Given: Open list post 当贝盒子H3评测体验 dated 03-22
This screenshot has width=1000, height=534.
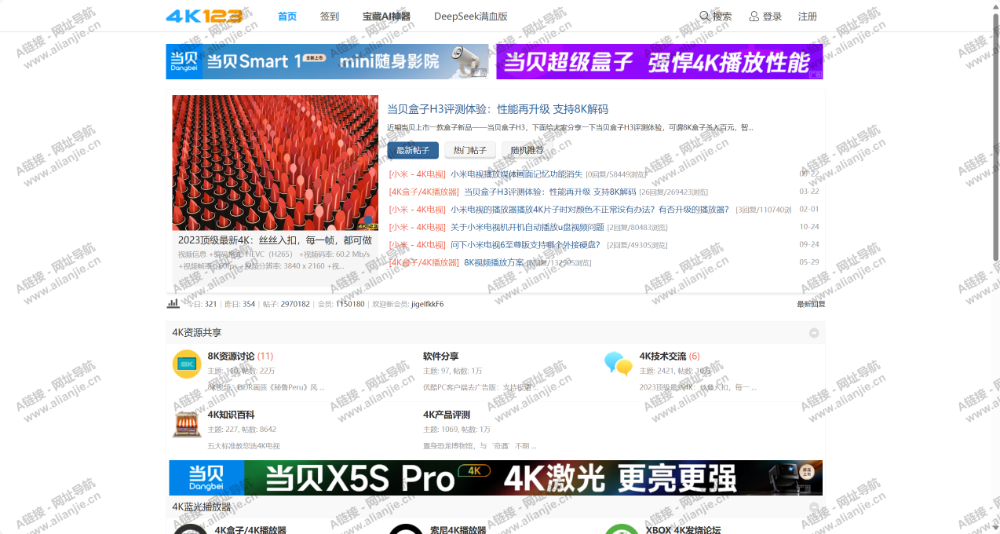Looking at the screenshot, I should pyautogui.click(x=550, y=191).
